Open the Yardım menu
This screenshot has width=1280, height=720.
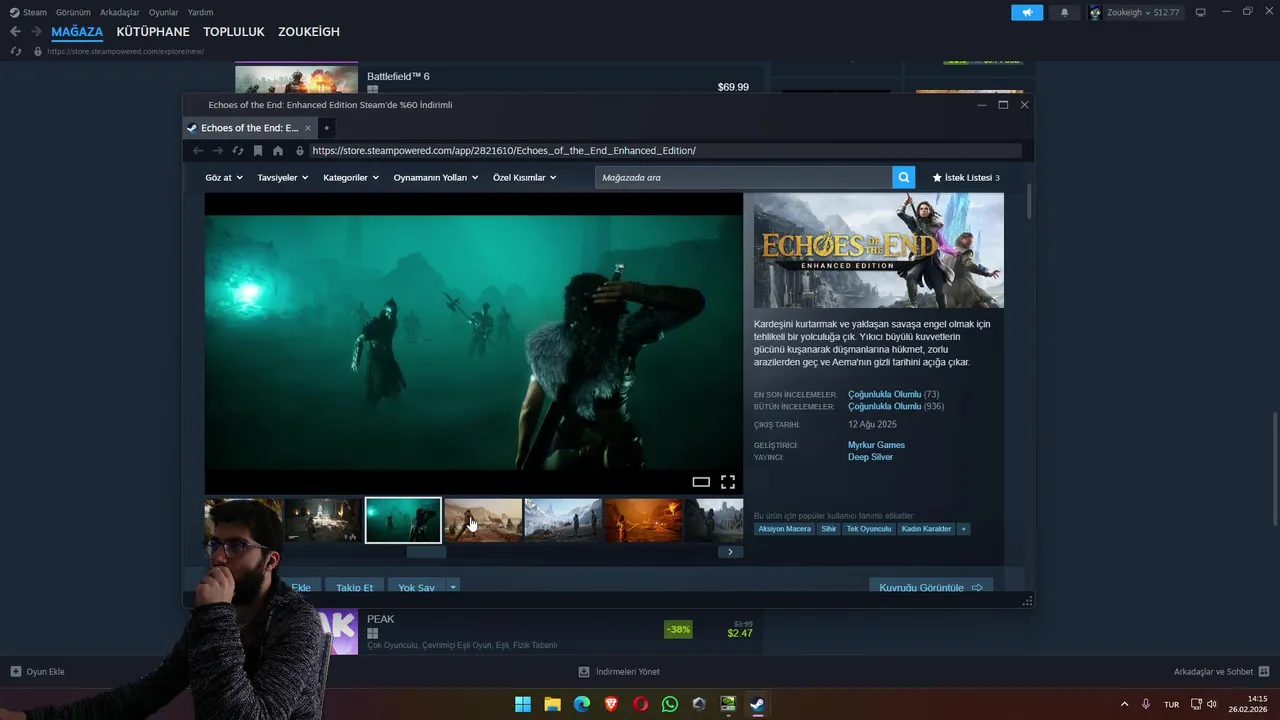point(200,12)
